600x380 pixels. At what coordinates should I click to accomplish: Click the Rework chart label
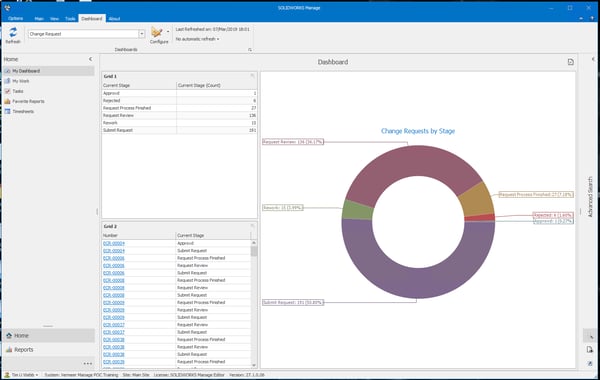pos(283,207)
